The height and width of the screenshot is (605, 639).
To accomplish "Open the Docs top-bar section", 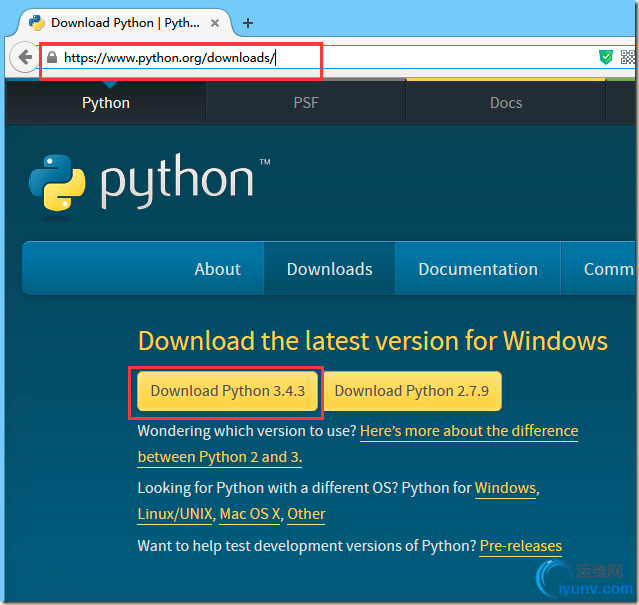I will [x=506, y=103].
